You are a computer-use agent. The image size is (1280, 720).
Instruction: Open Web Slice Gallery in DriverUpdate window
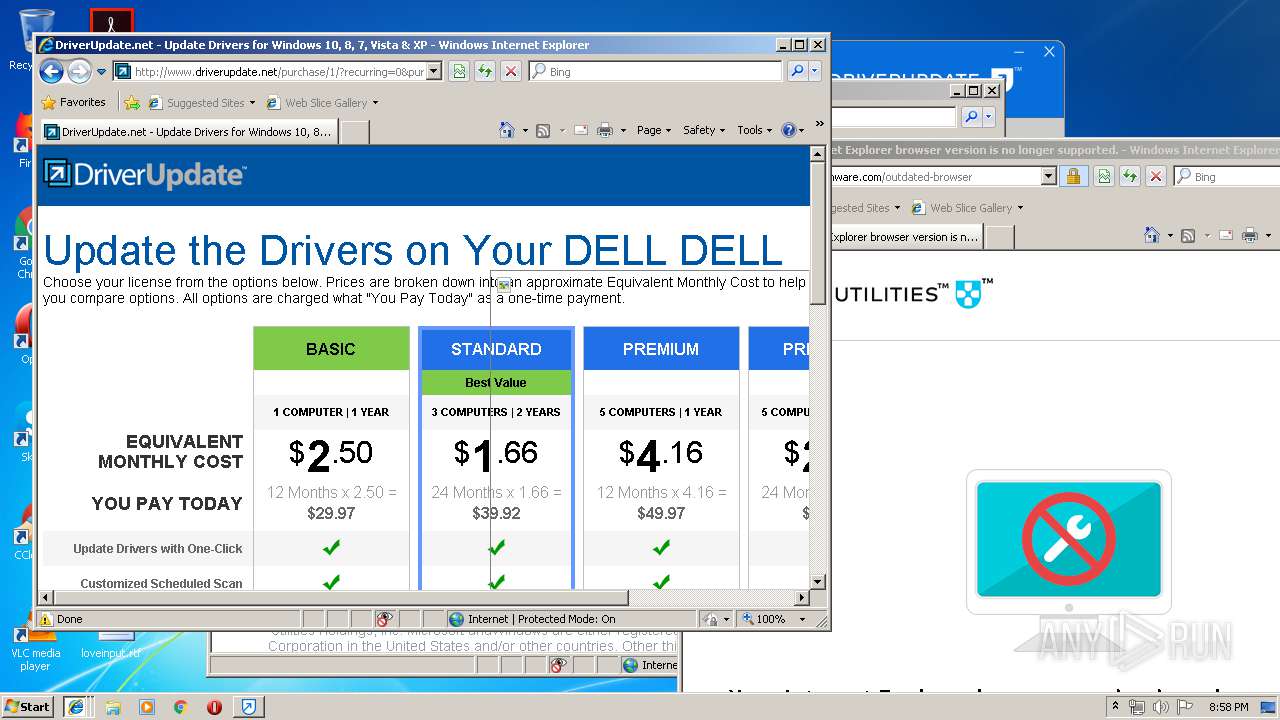(322, 102)
